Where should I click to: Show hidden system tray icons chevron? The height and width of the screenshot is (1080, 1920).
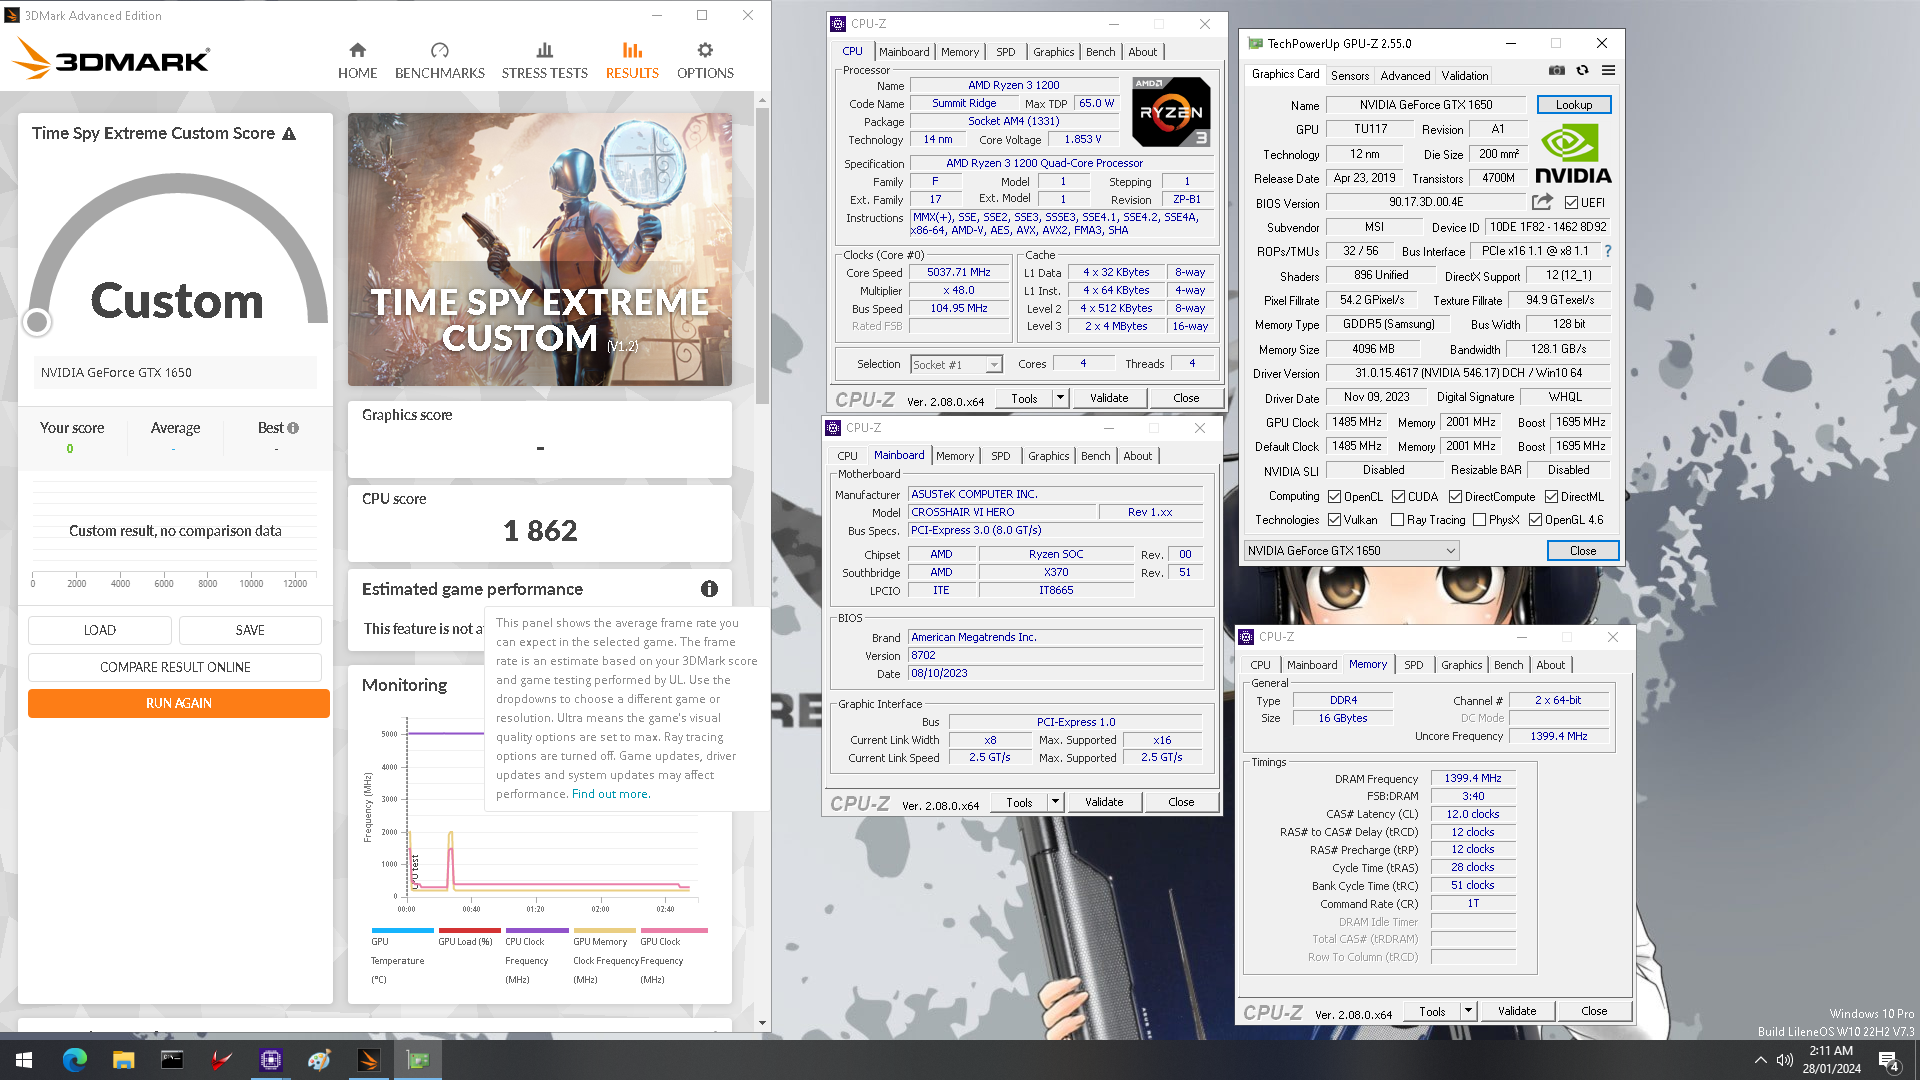click(1760, 1060)
